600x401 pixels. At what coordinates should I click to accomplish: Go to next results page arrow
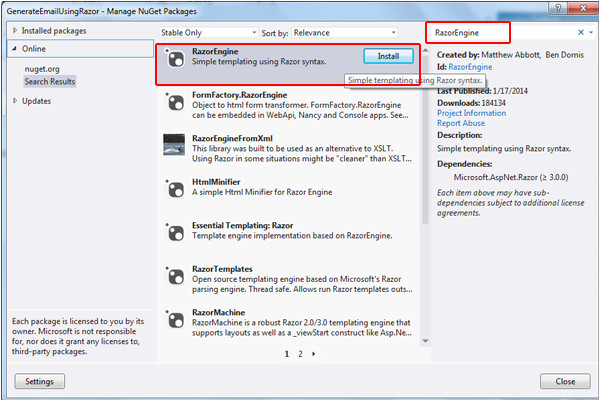click(x=313, y=354)
